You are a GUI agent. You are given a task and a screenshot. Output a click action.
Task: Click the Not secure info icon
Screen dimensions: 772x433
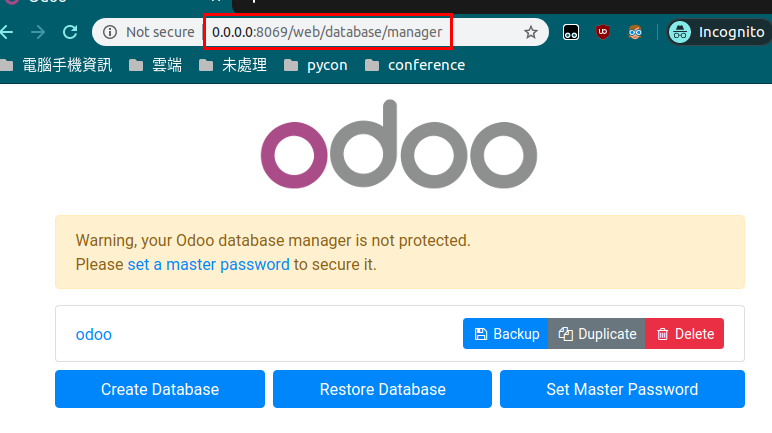pyautogui.click(x=110, y=33)
